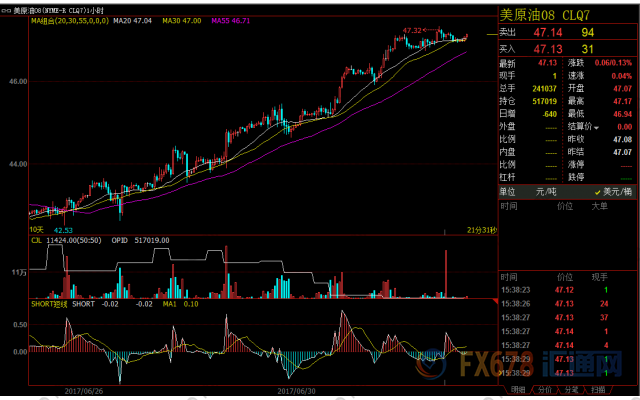The image size is (640, 400).
Task: Open the 明细 tab at bottom
Action: [518, 391]
